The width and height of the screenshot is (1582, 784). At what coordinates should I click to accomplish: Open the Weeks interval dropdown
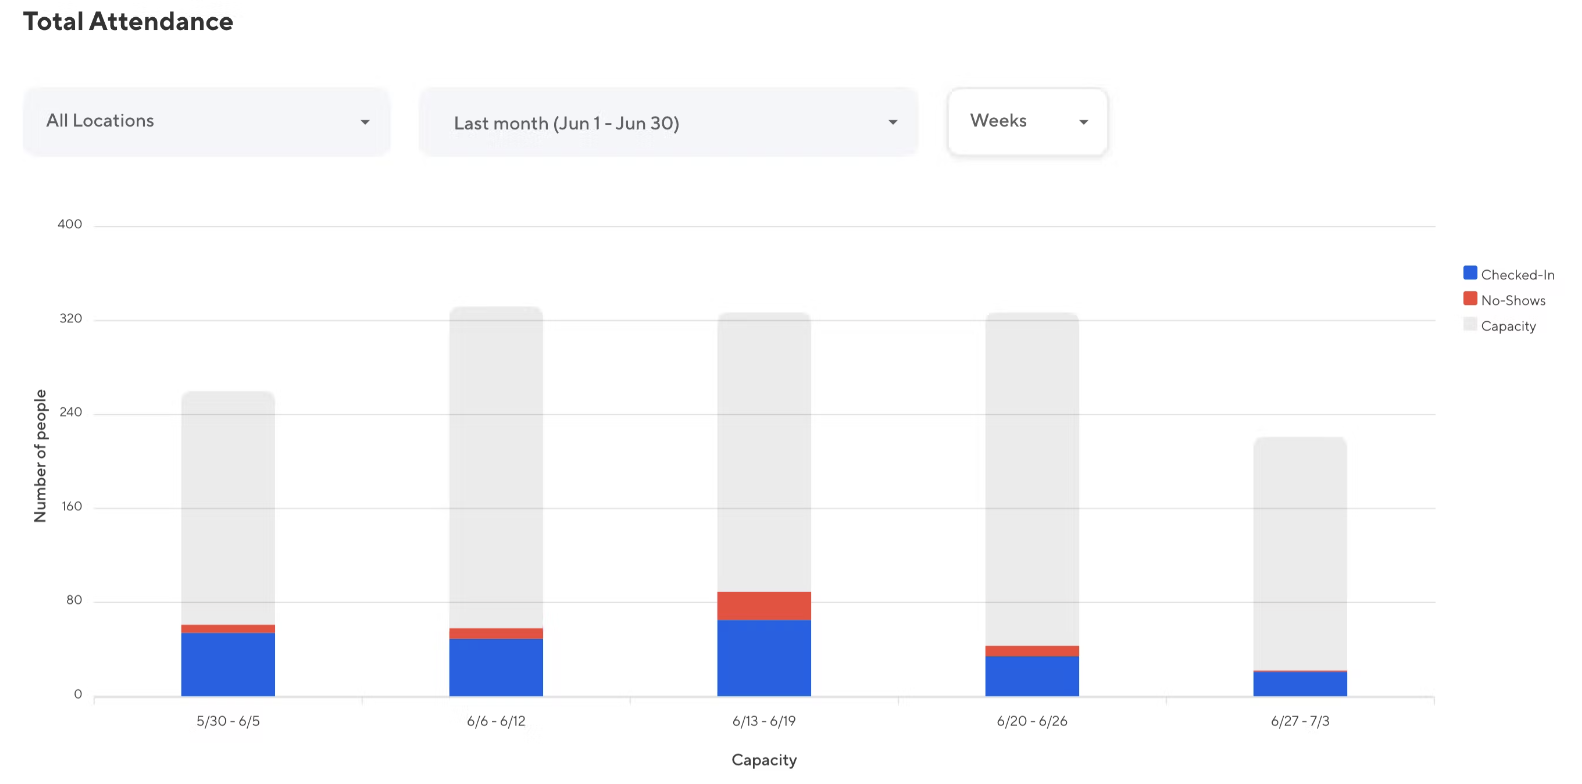(x=1027, y=121)
